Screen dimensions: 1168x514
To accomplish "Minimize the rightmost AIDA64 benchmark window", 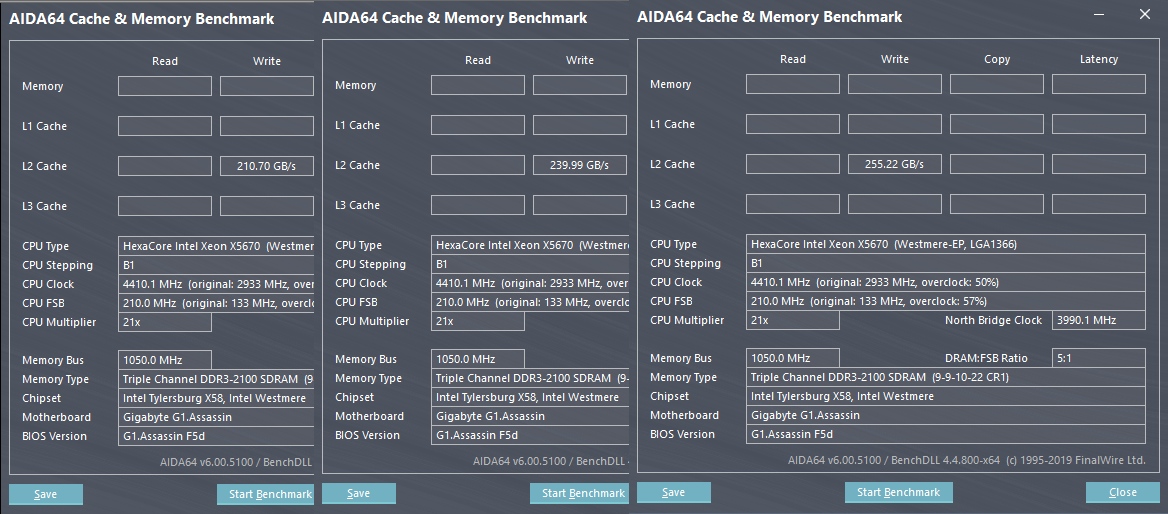I will point(1100,15).
